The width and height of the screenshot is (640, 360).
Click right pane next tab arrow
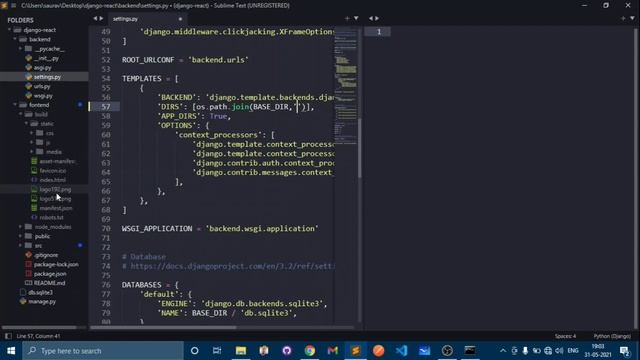click(377, 18)
